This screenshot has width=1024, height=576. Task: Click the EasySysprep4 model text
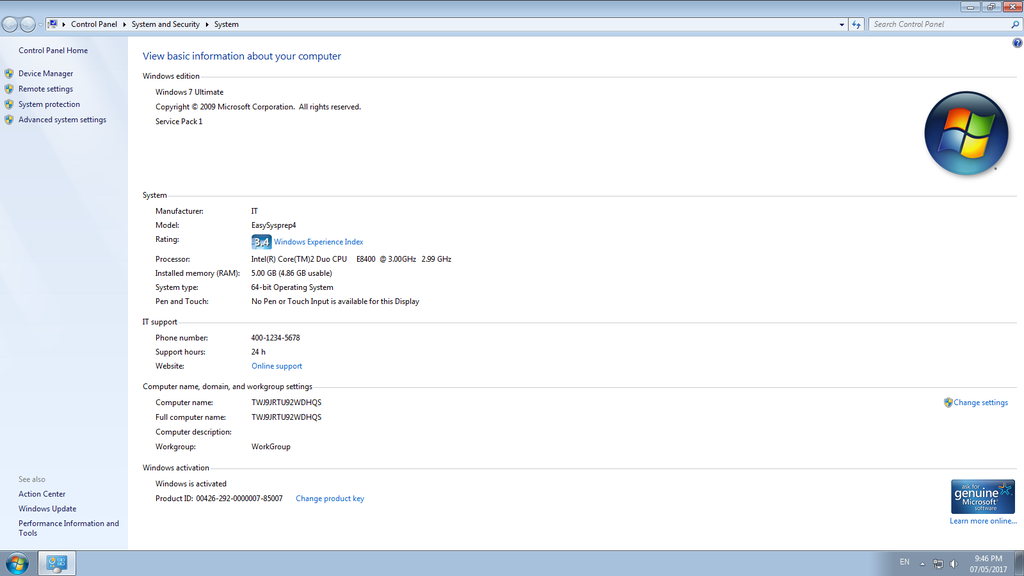(x=274, y=225)
